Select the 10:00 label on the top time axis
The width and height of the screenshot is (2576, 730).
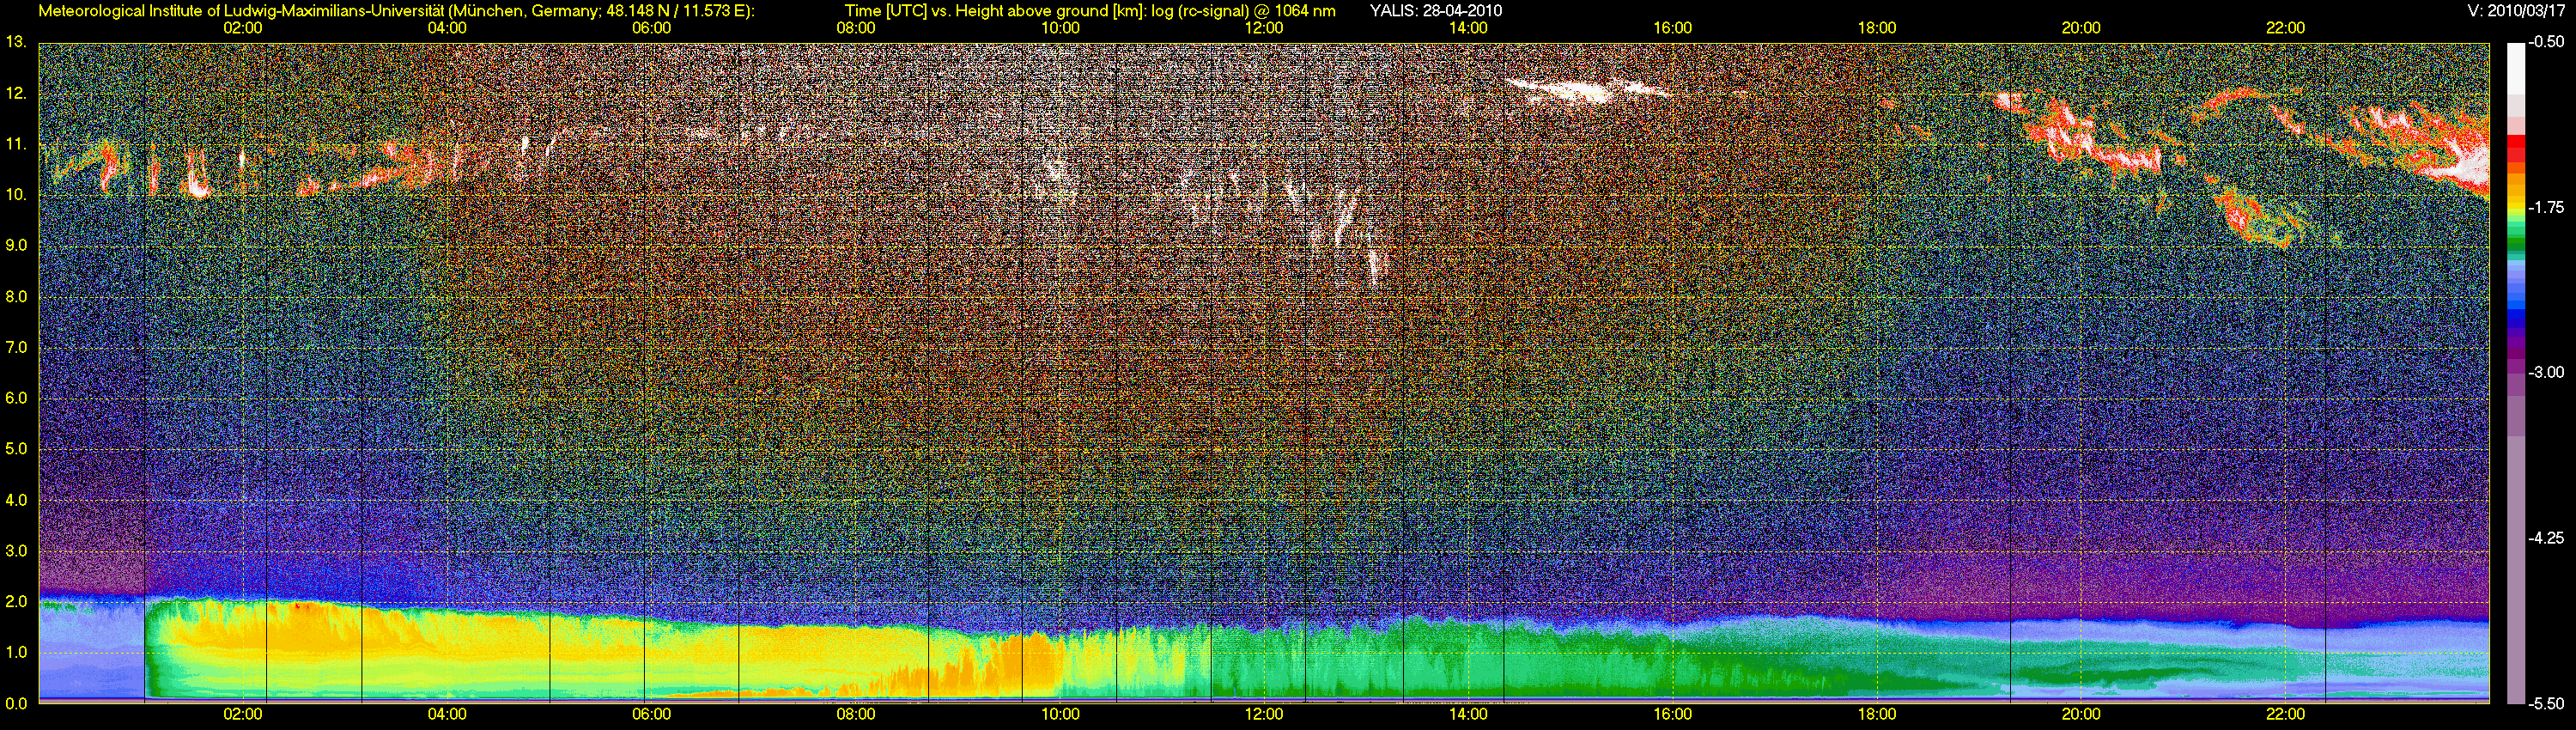pos(1060,28)
